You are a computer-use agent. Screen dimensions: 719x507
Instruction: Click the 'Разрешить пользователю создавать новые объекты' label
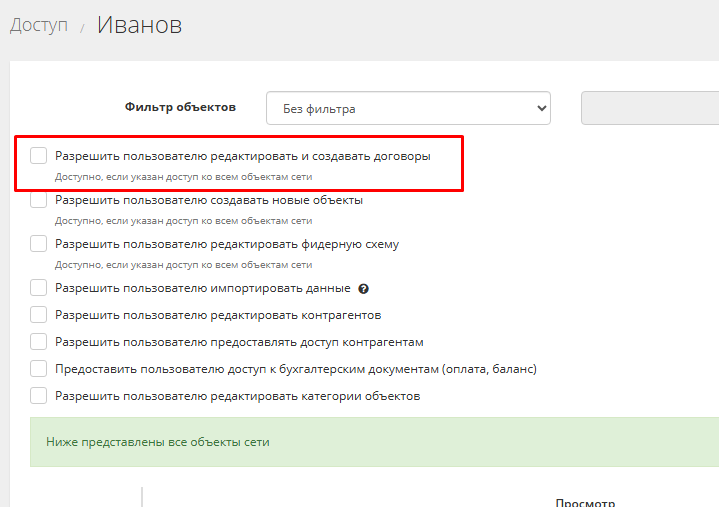point(209,200)
